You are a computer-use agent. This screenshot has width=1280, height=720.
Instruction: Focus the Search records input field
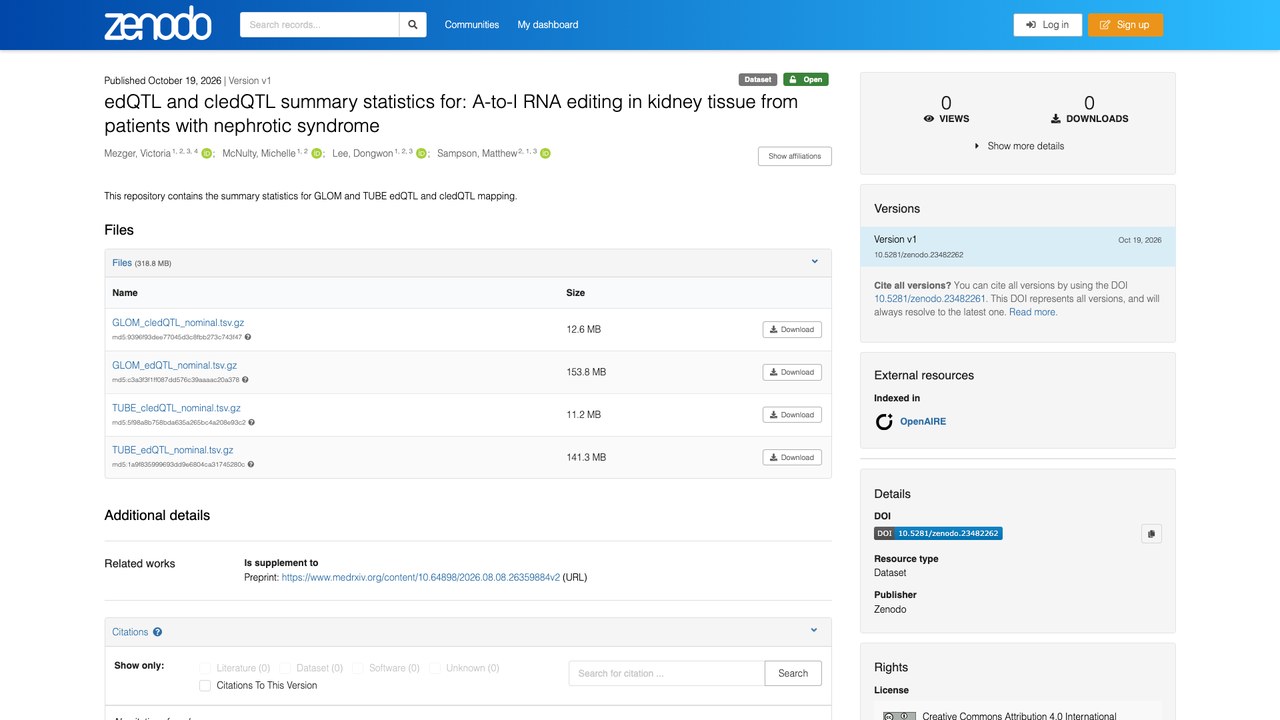320,25
